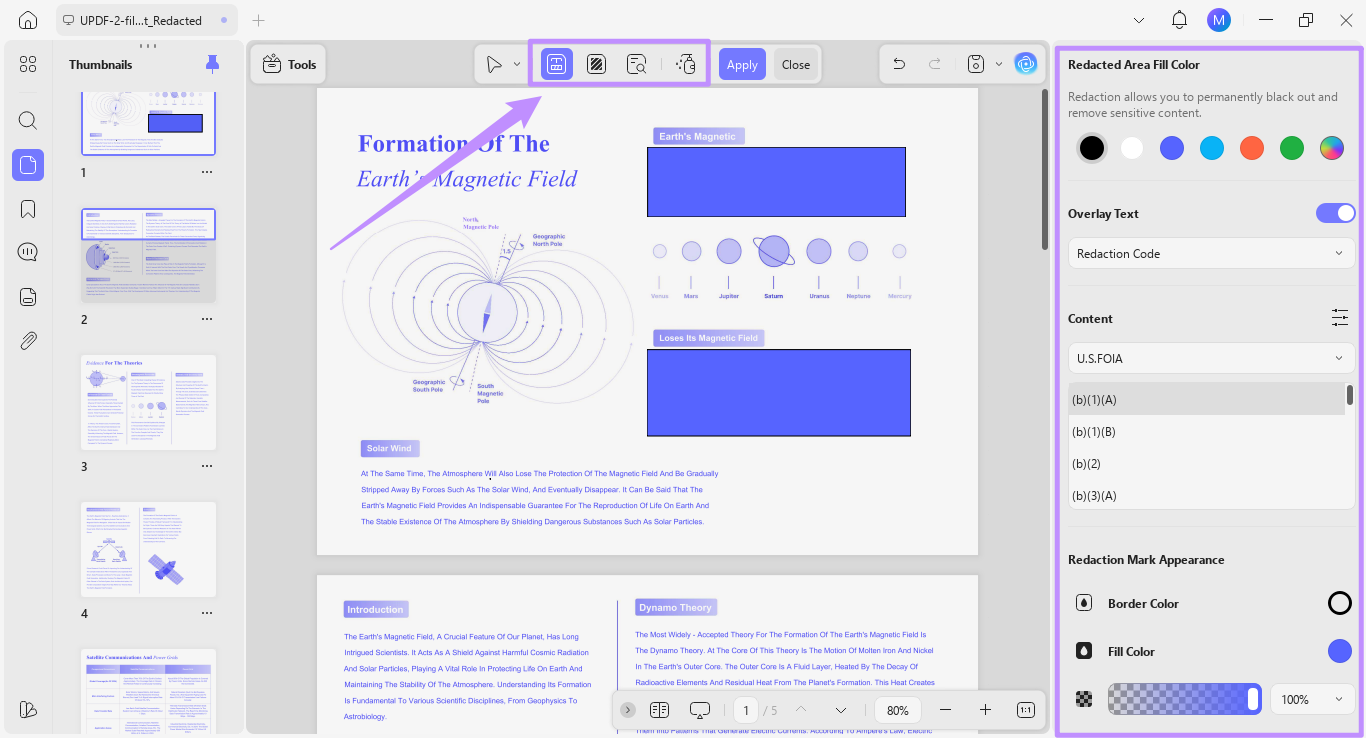This screenshot has height=738, width=1366.
Task: Click the Close redaction button
Action: tap(796, 64)
